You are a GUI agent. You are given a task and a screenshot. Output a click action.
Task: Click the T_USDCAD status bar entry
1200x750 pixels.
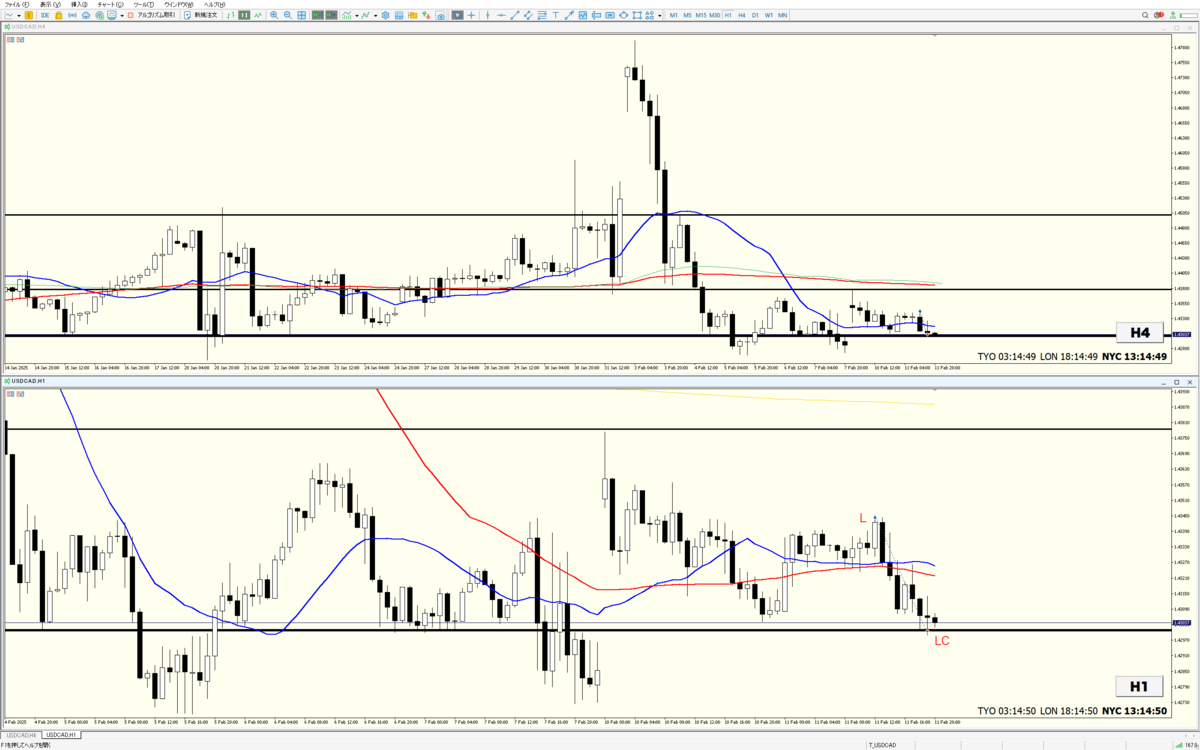point(882,745)
